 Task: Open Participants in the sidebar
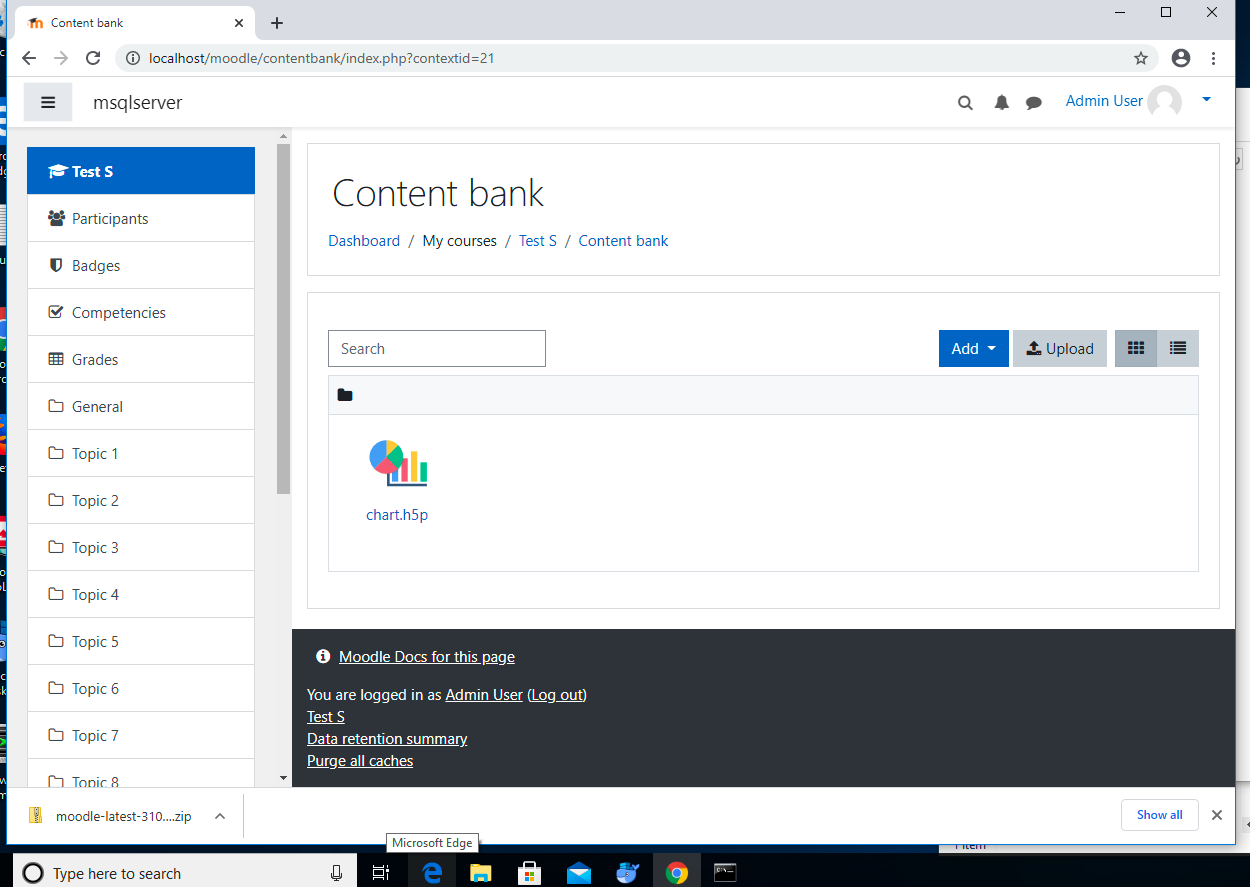click(141, 218)
